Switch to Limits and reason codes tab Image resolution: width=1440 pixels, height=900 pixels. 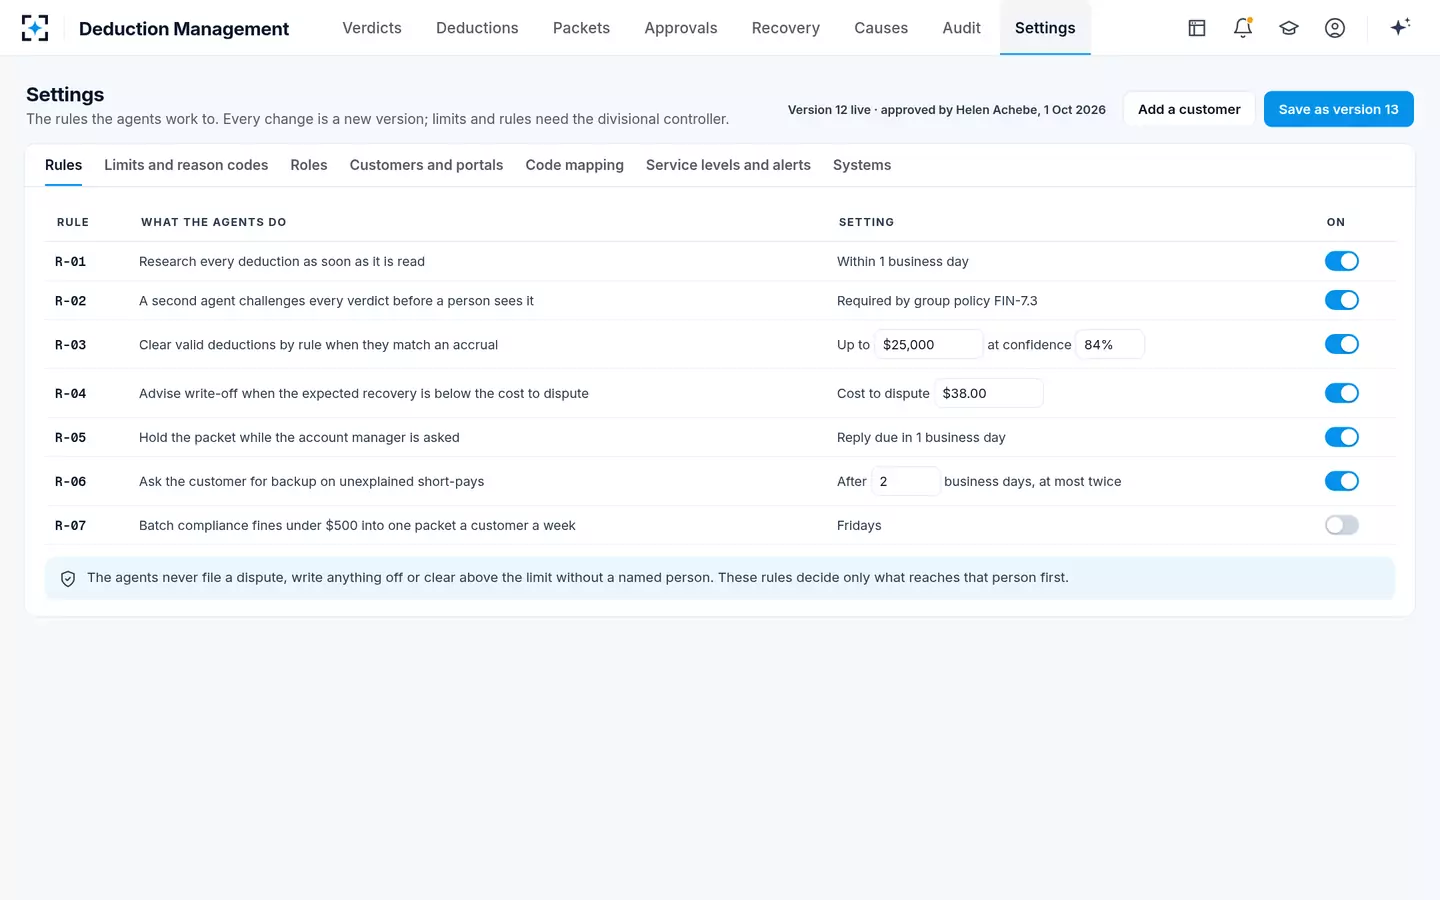pos(186,165)
